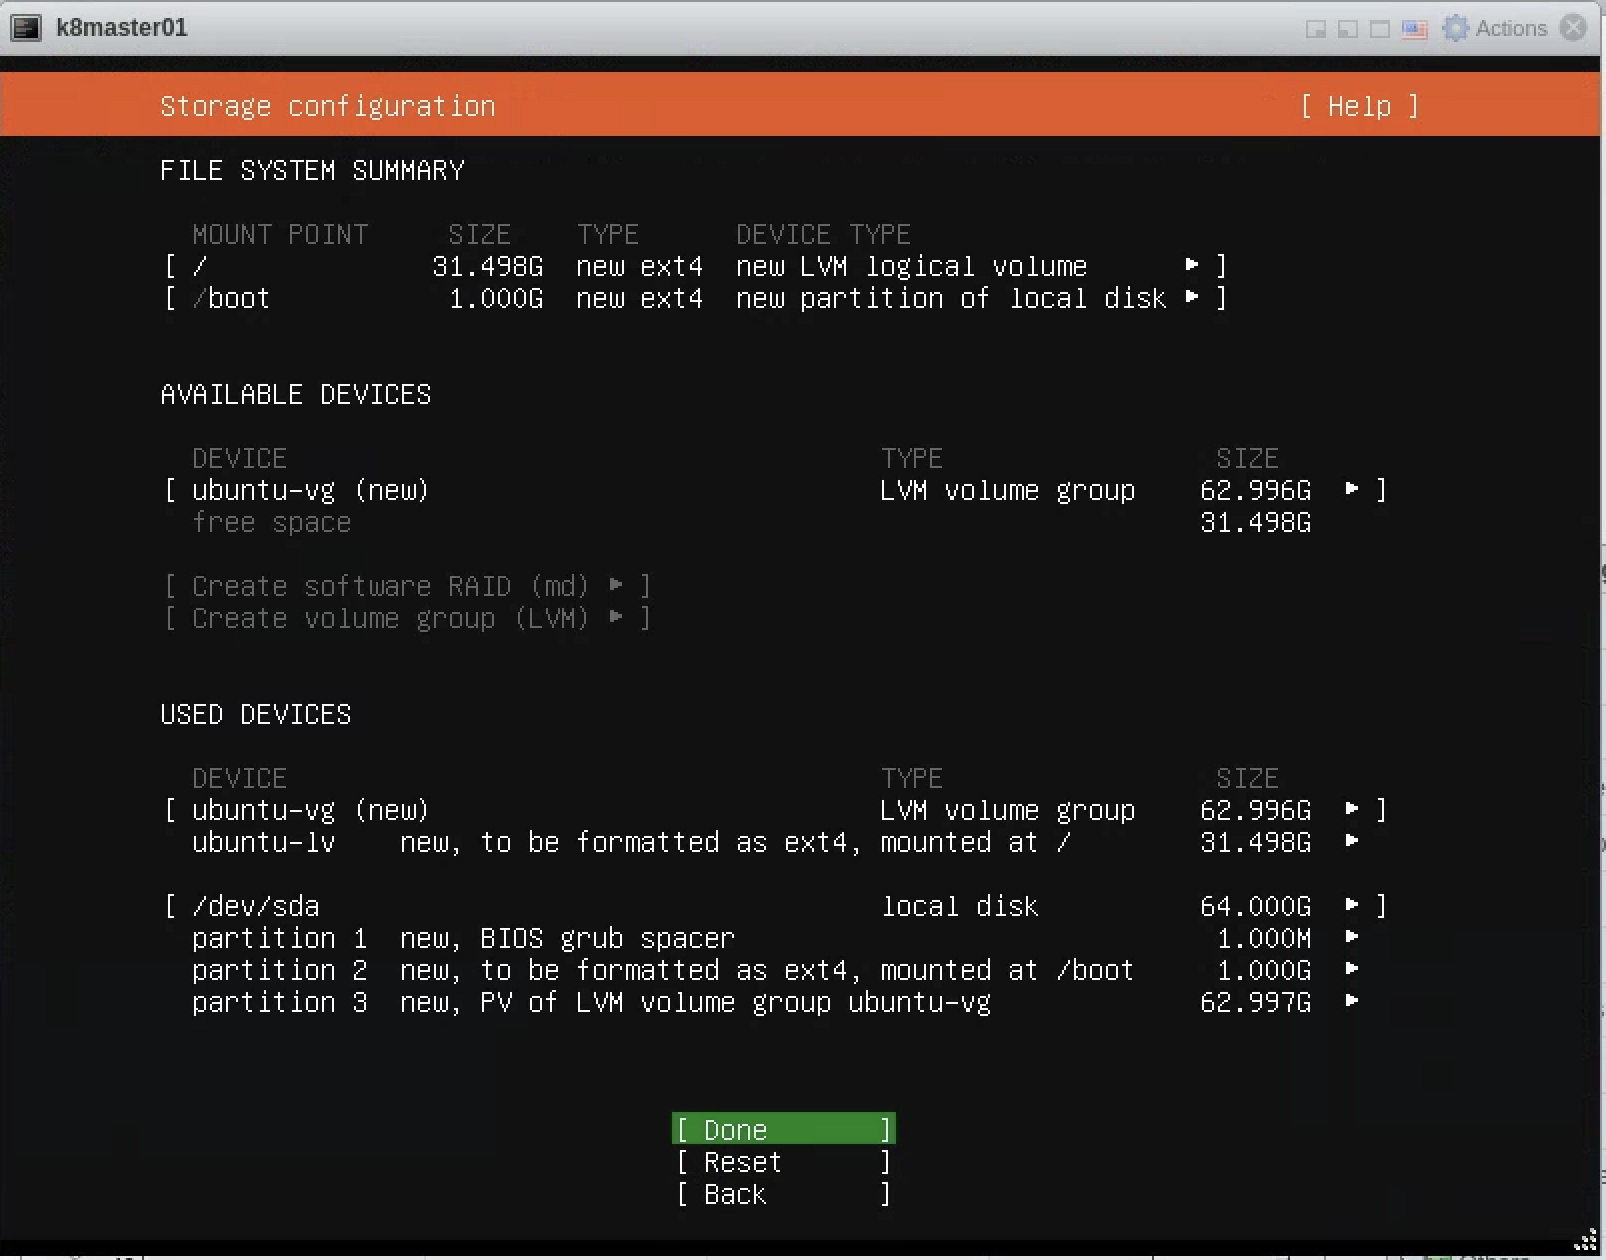The width and height of the screenshot is (1606, 1260).
Task: Click the Actions gear icon
Action: point(1456,28)
